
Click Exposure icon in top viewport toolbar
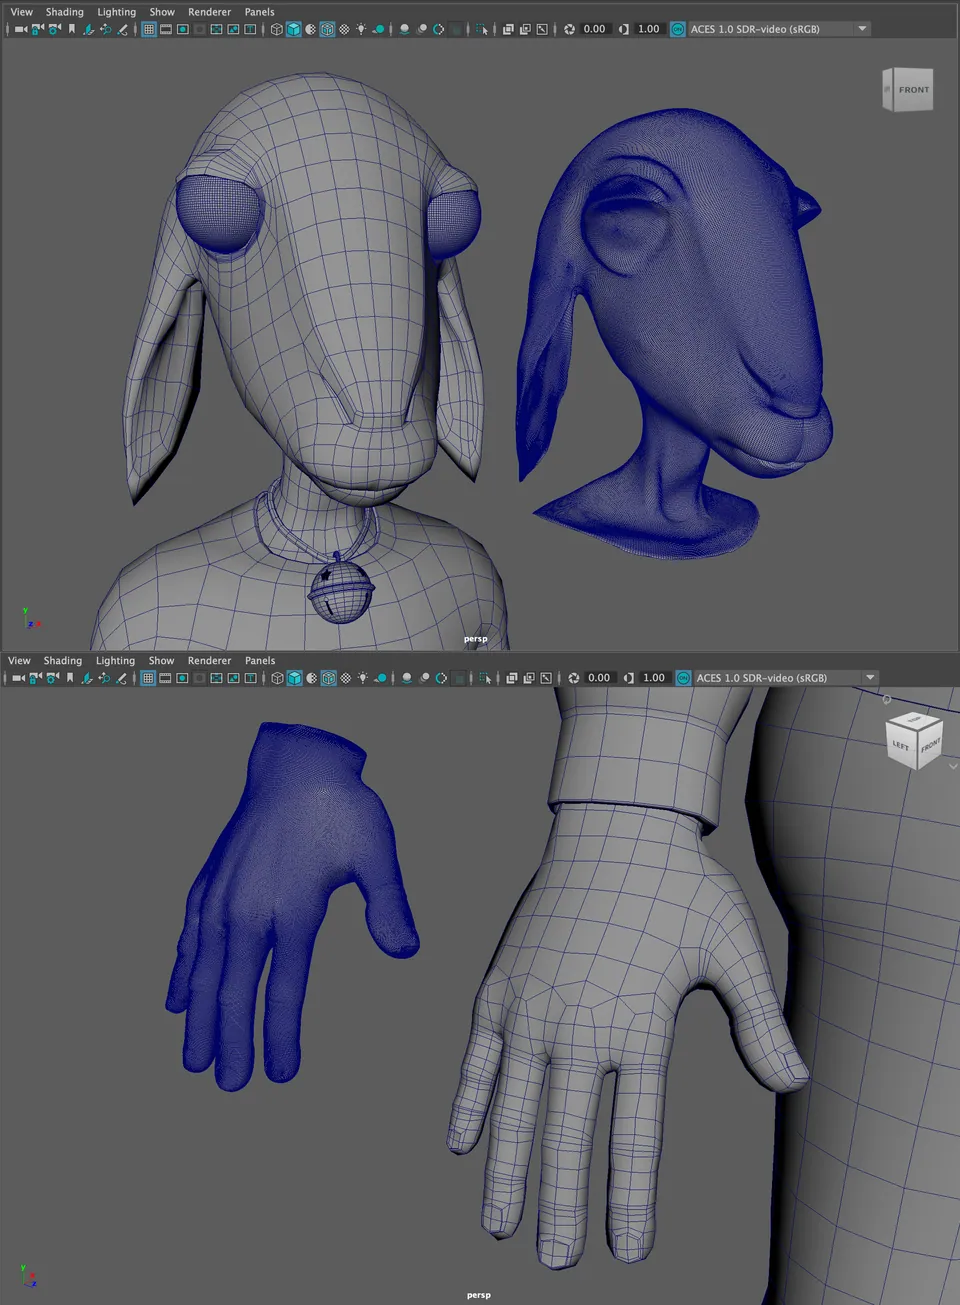pyautogui.click(x=569, y=29)
